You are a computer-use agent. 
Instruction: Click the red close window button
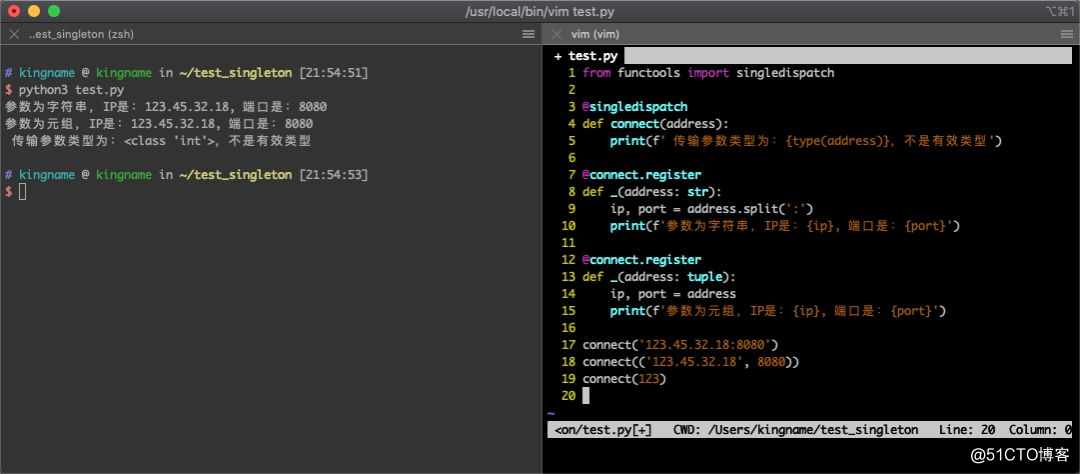point(14,11)
